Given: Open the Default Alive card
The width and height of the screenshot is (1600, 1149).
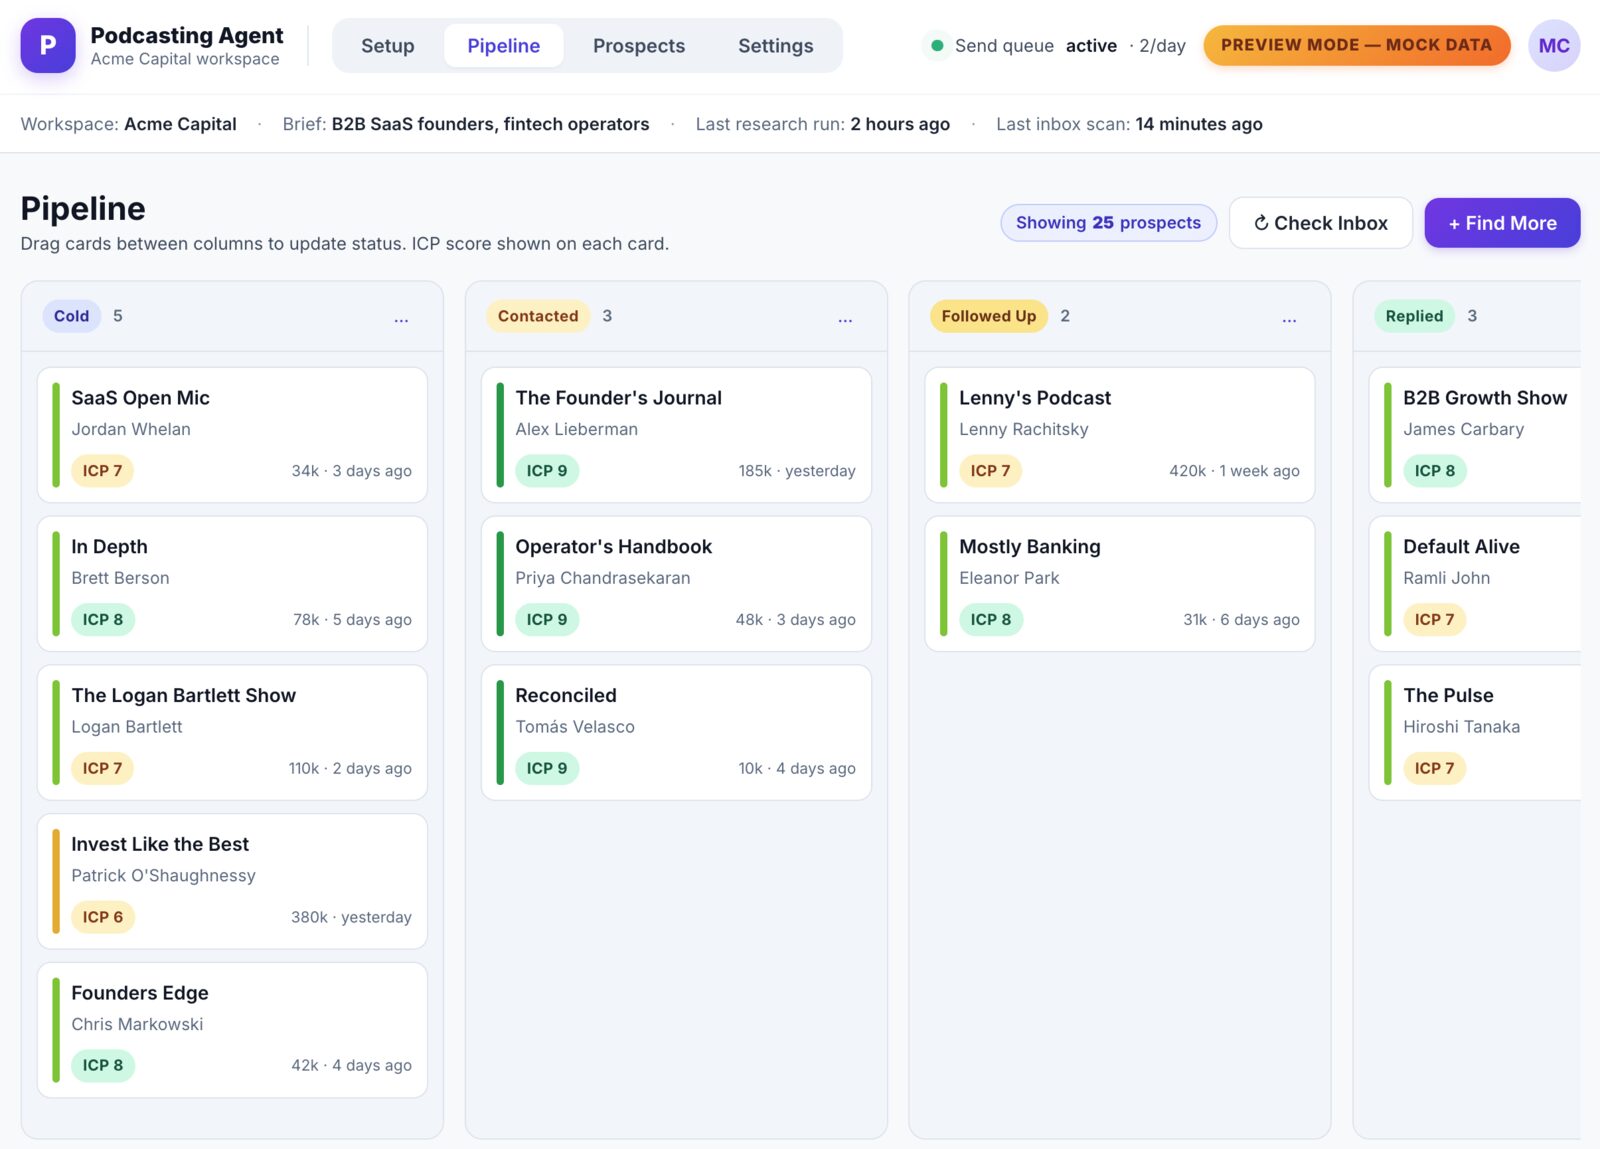Looking at the screenshot, I should pos(1475,583).
